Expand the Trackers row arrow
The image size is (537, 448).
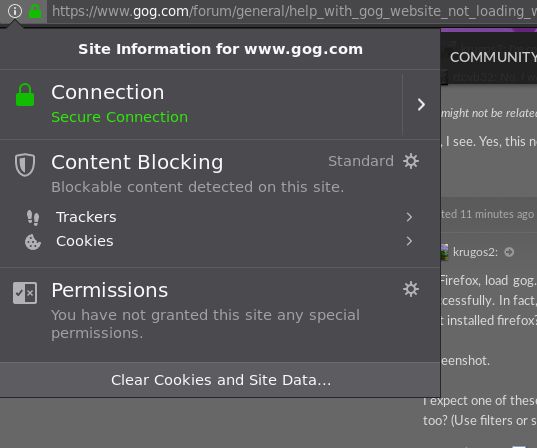[409, 217]
